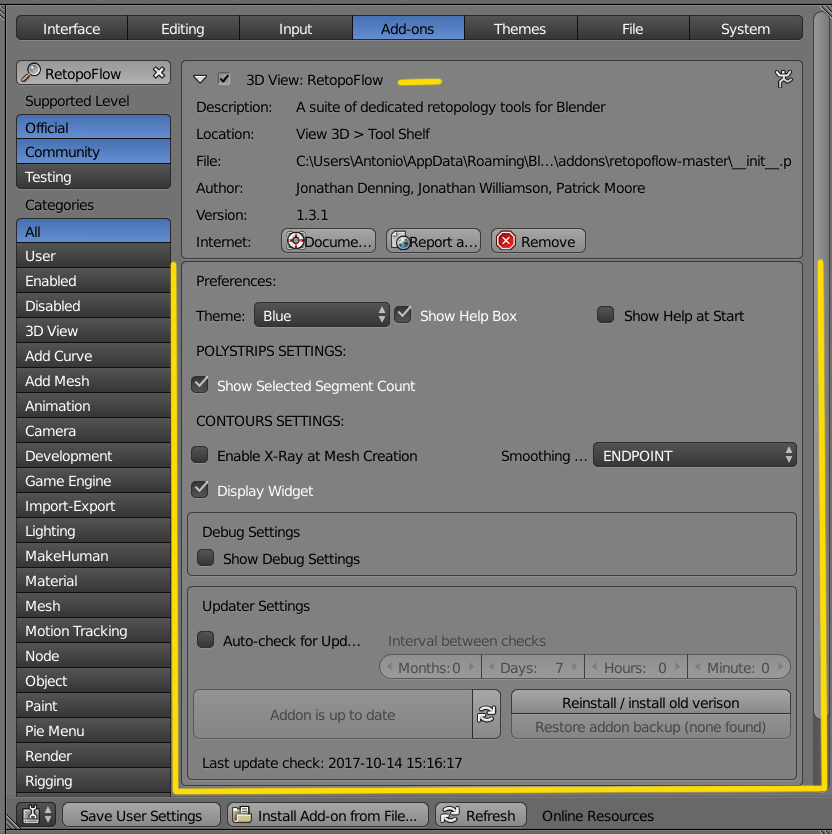Select the MakeHuman category
This screenshot has width=832, height=834.
(x=93, y=556)
